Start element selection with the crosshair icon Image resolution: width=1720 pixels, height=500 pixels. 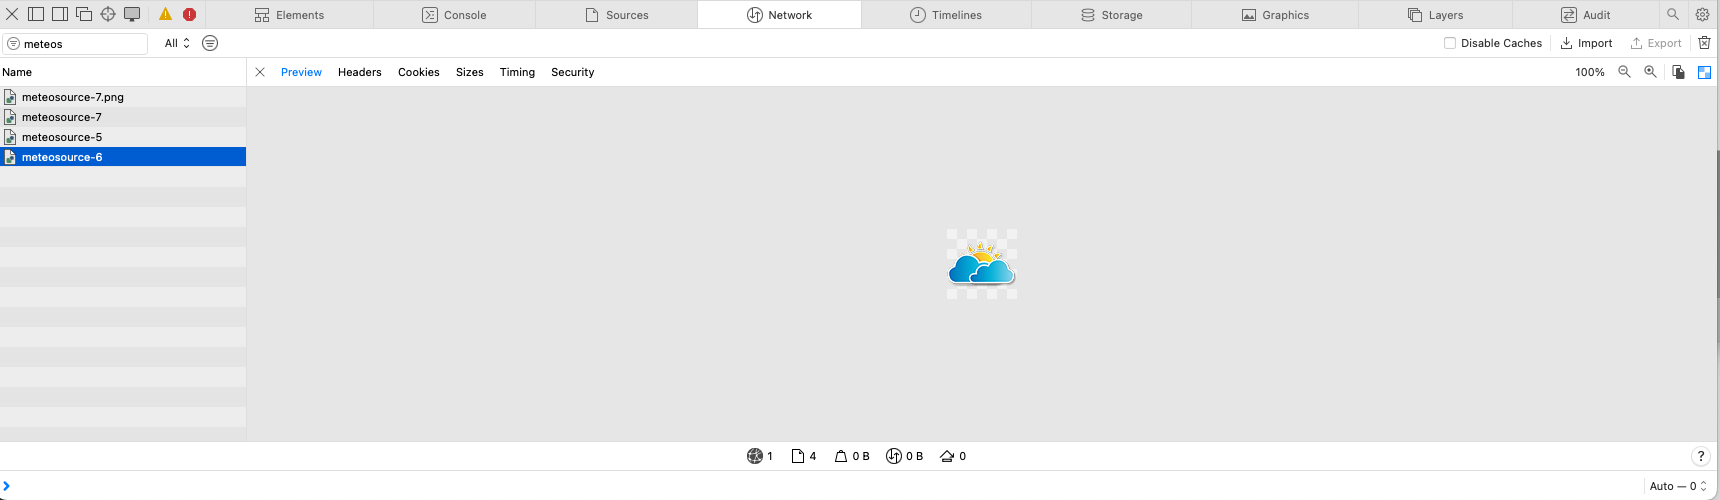tap(108, 14)
